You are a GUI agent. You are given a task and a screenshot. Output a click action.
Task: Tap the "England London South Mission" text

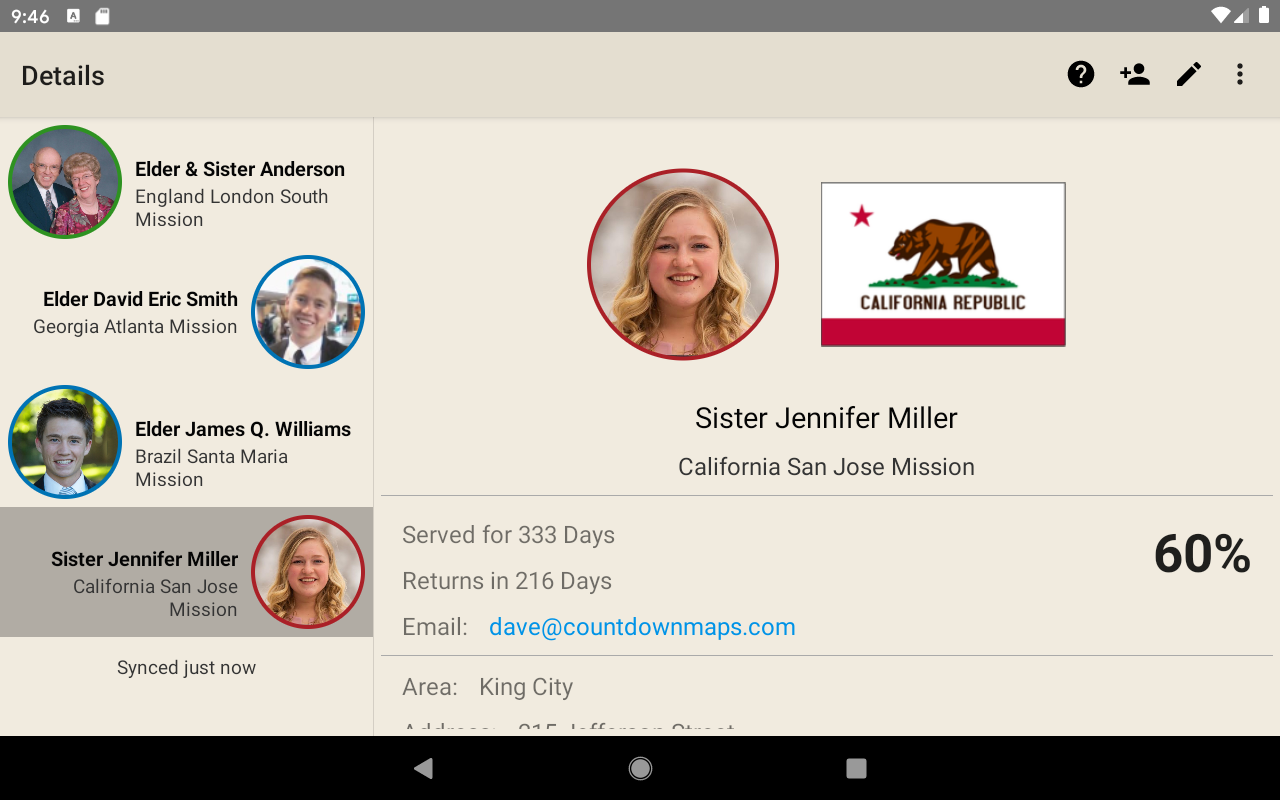coord(232,208)
